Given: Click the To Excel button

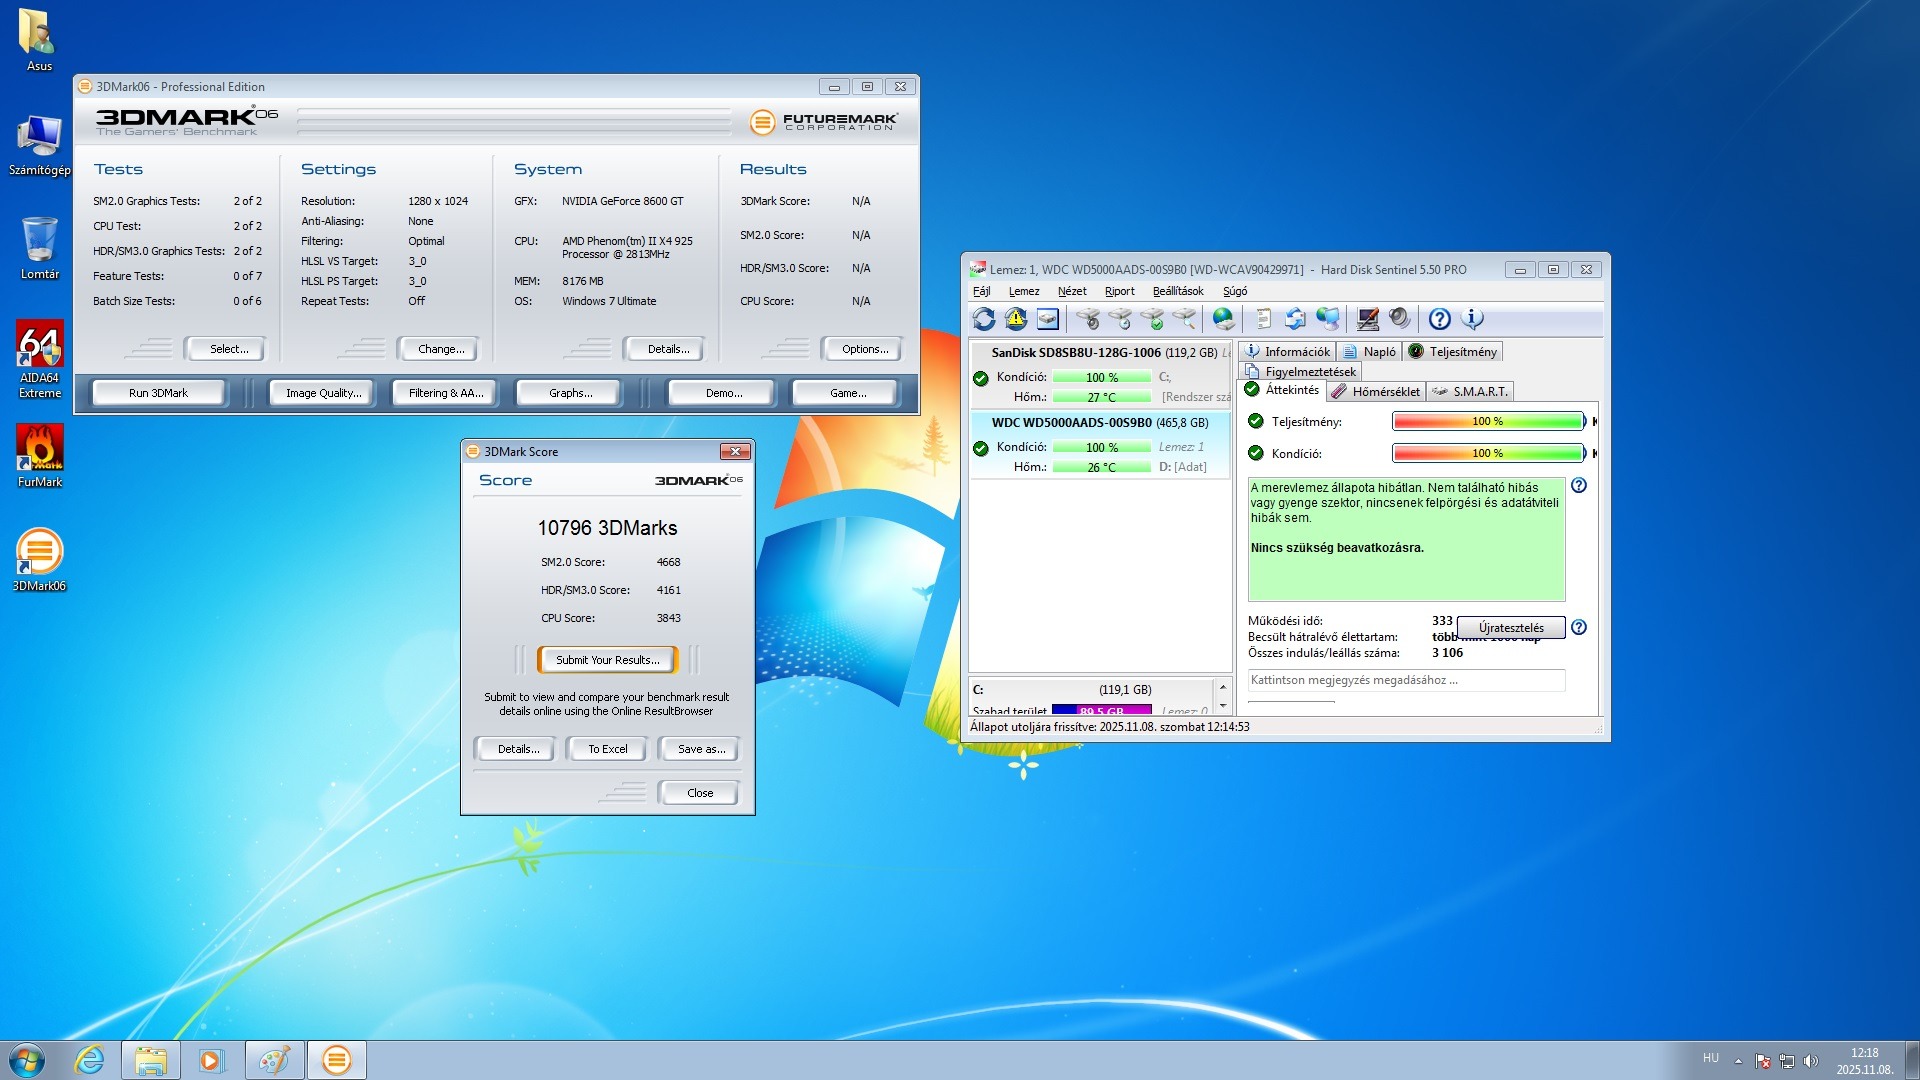Looking at the screenshot, I should click(x=607, y=749).
